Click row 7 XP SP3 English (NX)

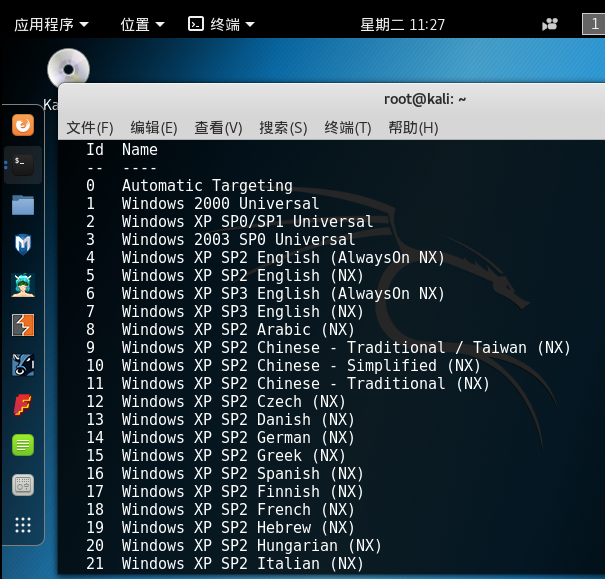click(x=242, y=312)
